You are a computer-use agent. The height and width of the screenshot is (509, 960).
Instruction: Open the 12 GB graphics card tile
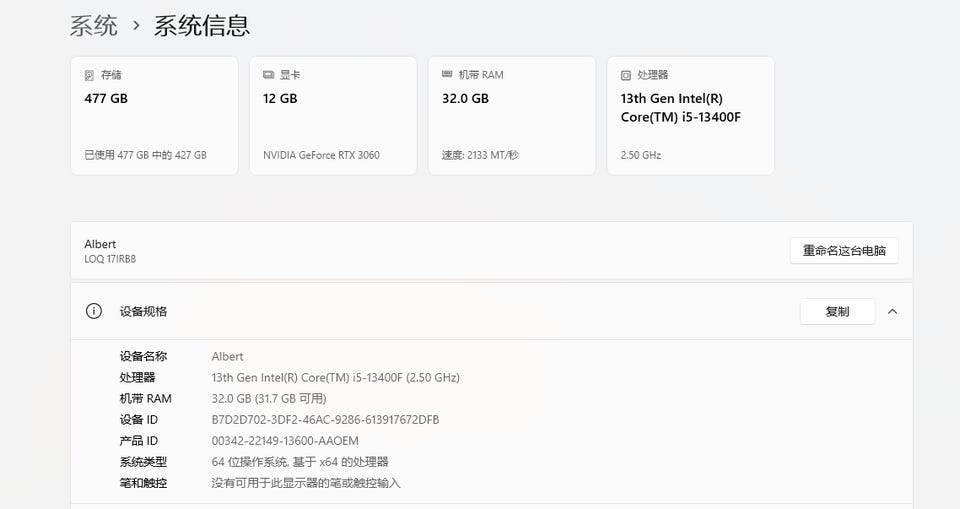(x=333, y=116)
